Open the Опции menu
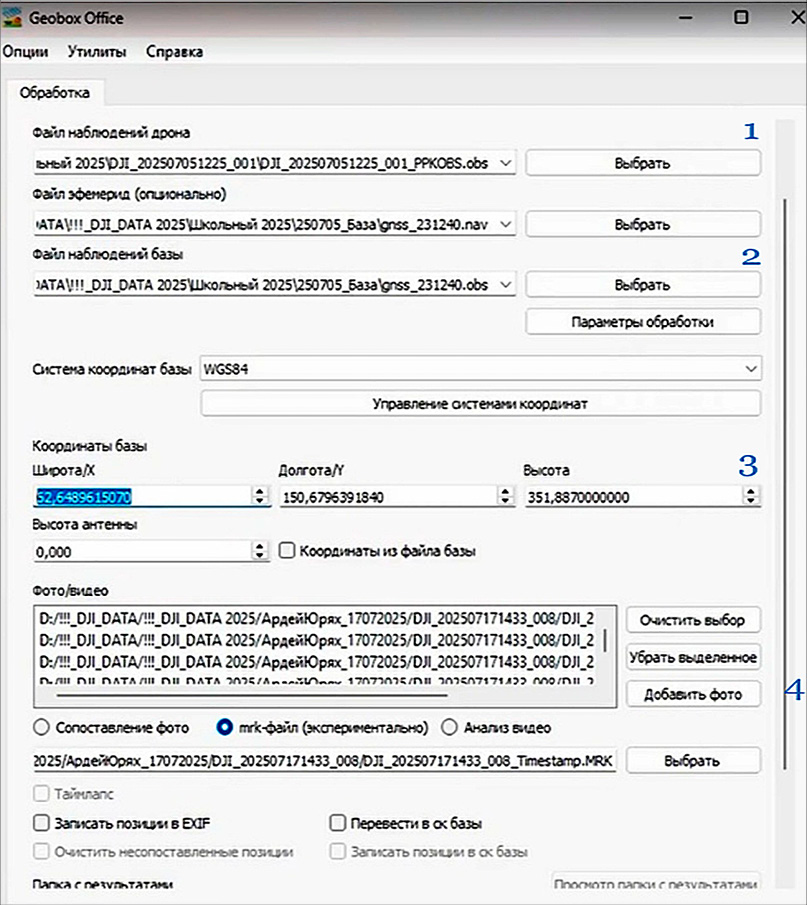Viewport: 807px width, 905px height. point(25,52)
